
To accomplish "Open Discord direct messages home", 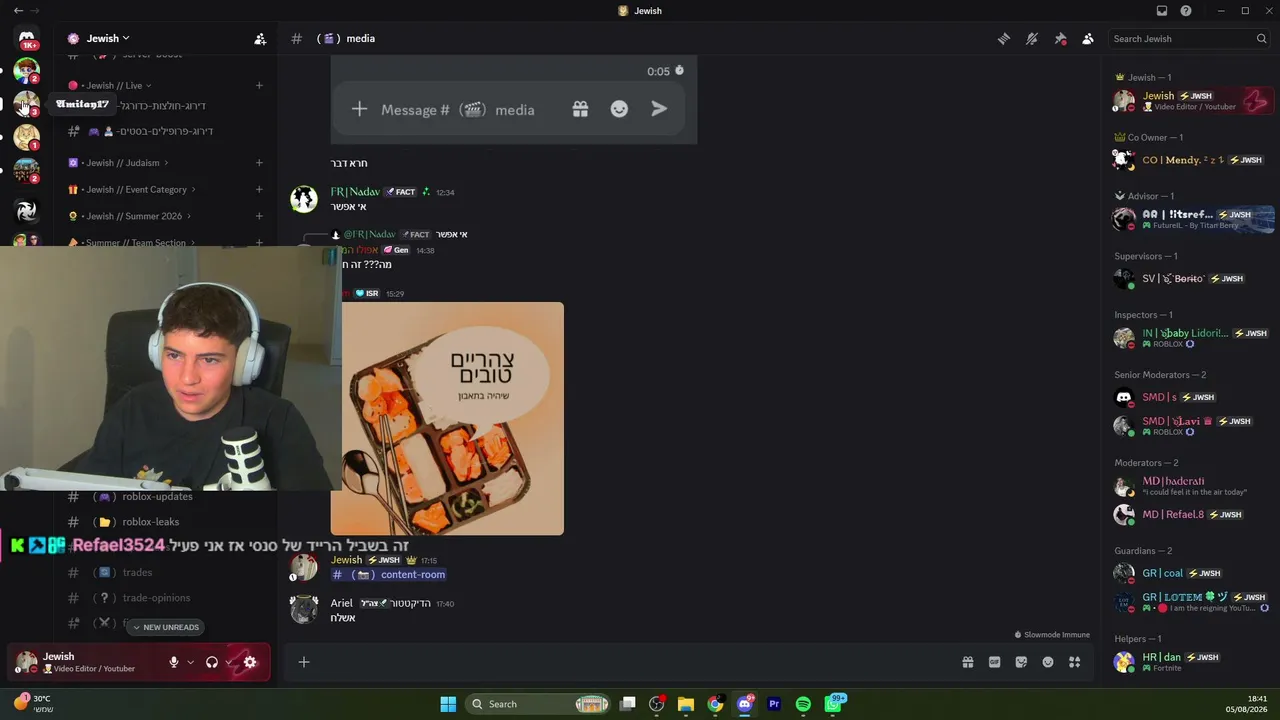I will pos(27,39).
